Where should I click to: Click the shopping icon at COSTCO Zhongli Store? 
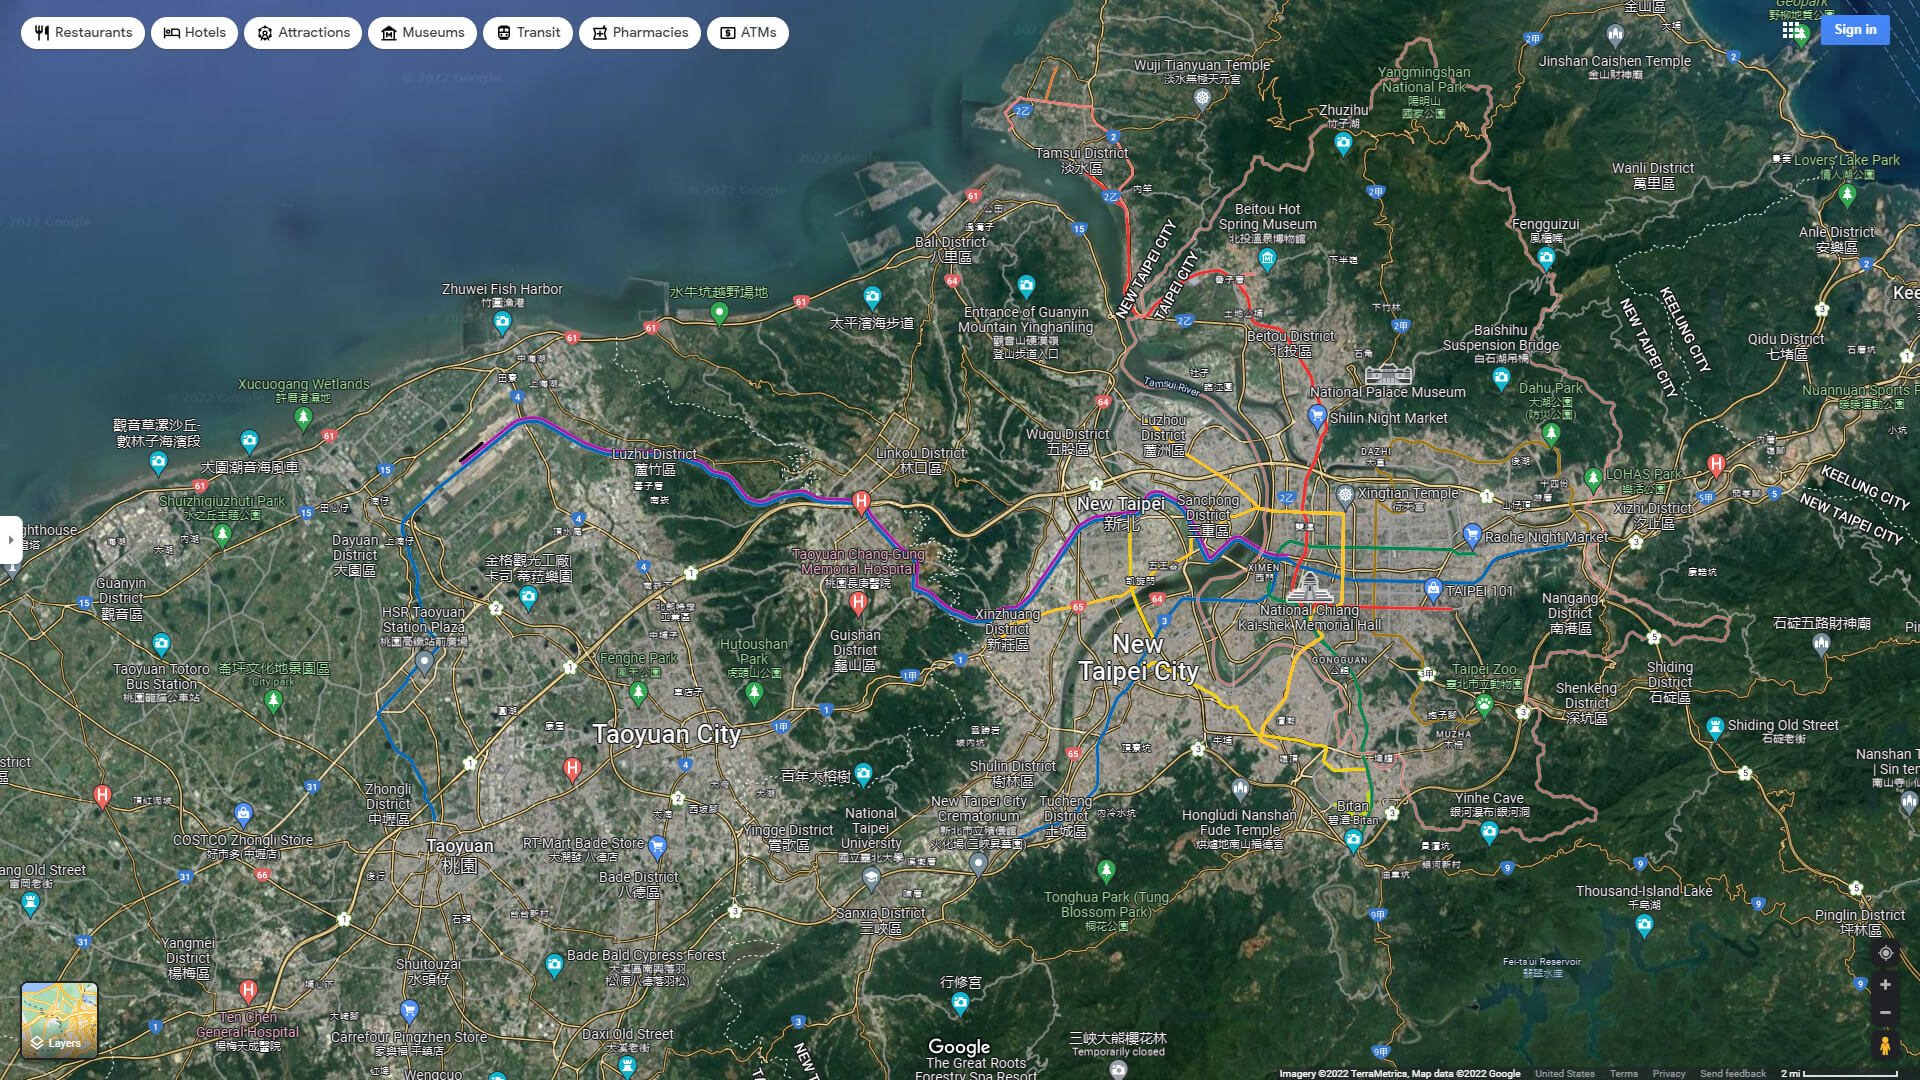point(243,813)
